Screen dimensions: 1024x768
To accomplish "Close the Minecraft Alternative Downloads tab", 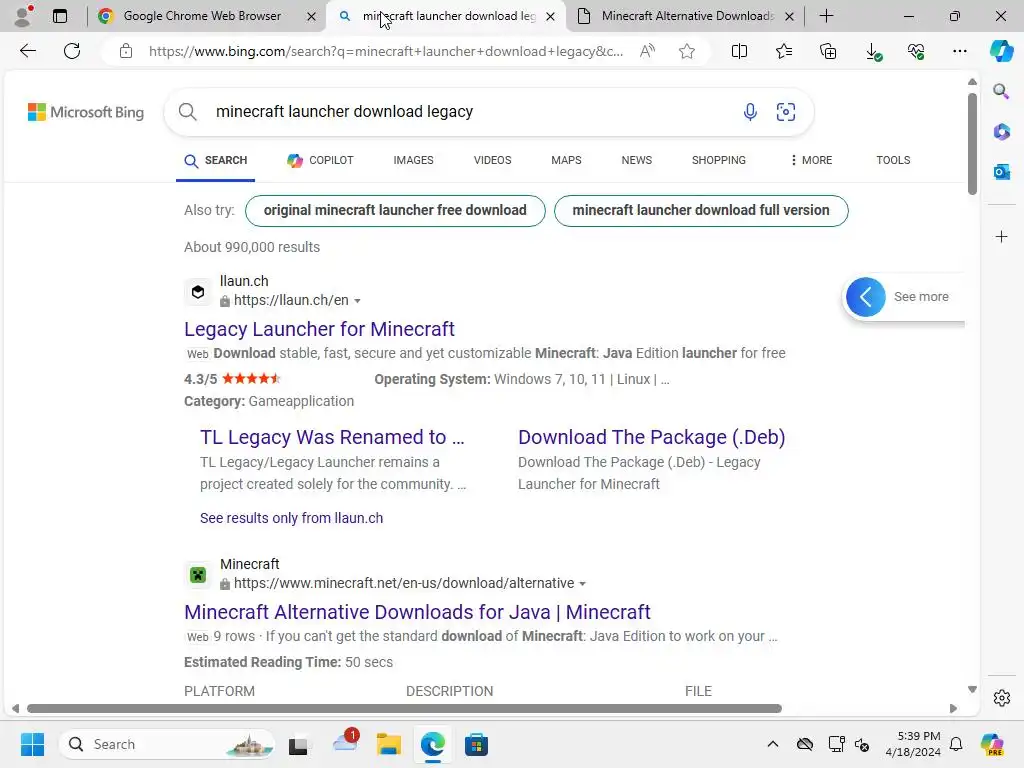I will (789, 16).
